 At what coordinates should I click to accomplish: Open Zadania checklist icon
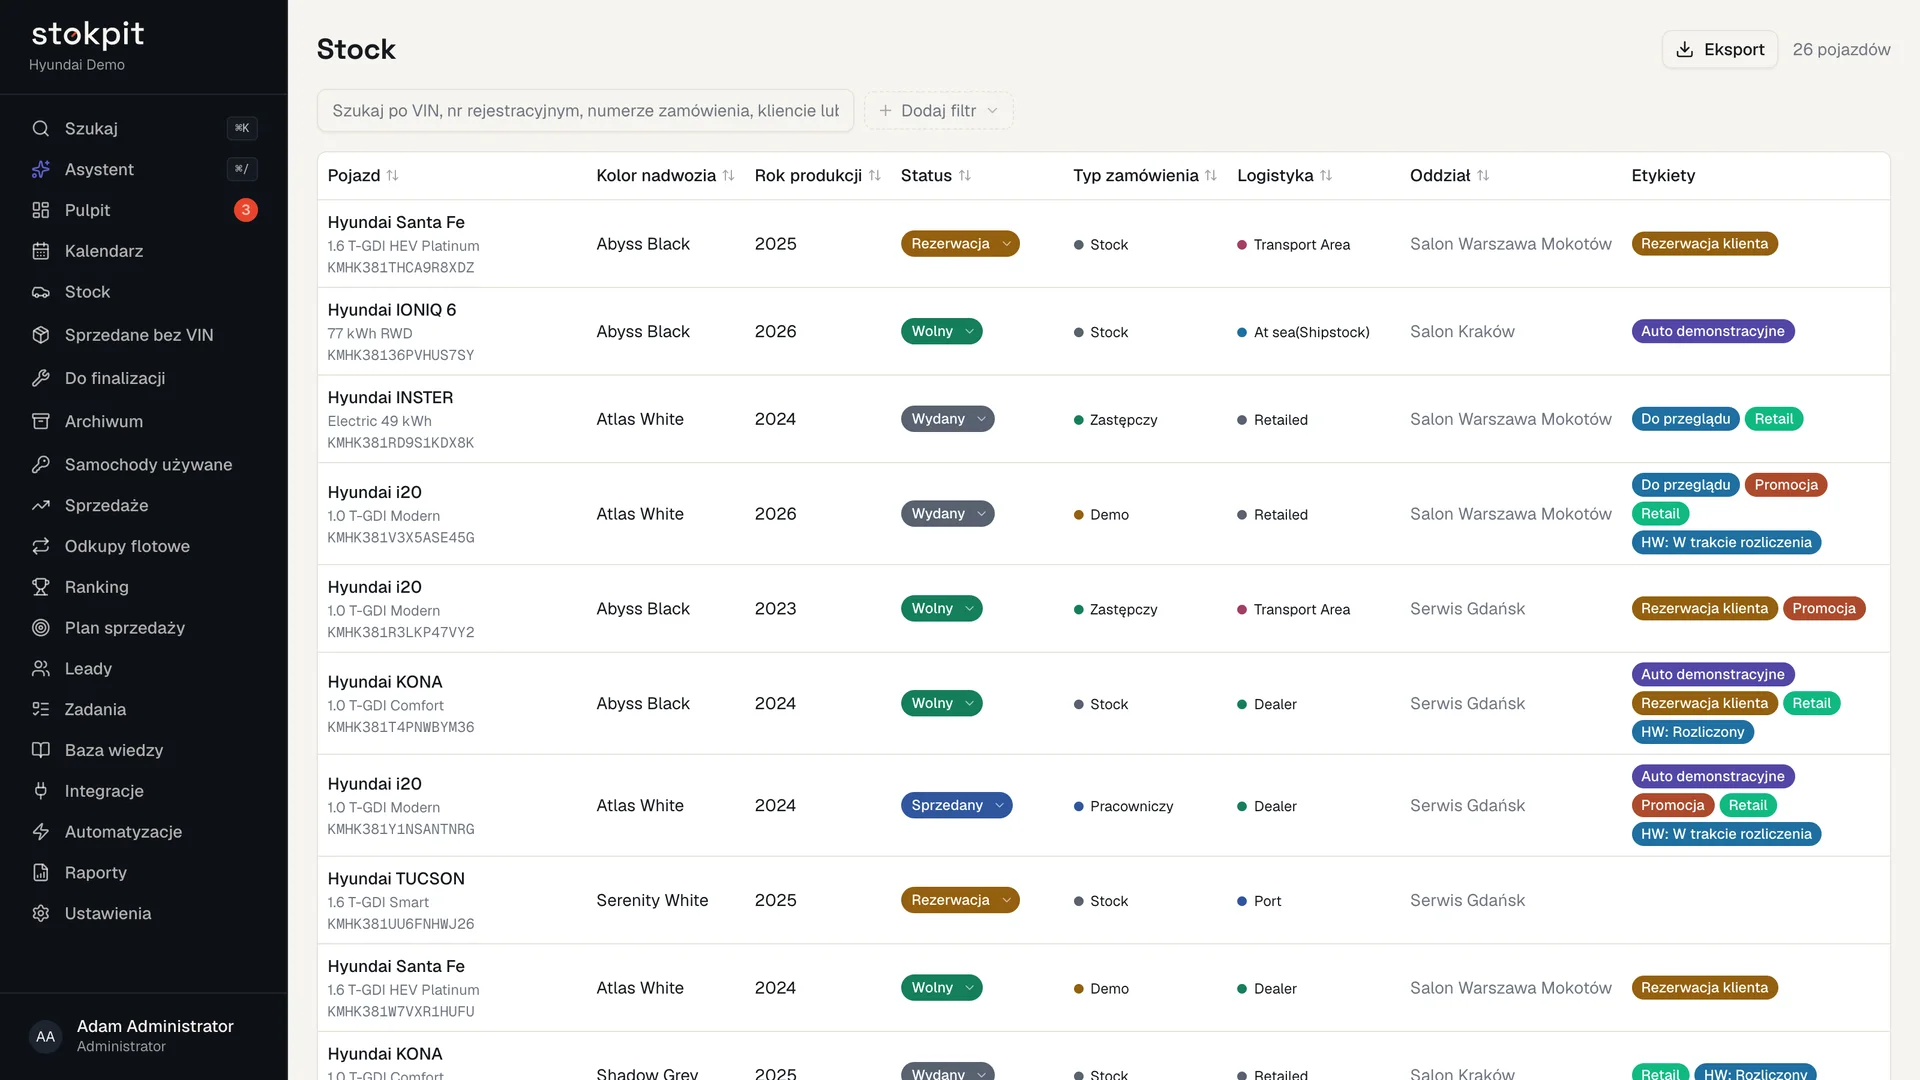(41, 709)
